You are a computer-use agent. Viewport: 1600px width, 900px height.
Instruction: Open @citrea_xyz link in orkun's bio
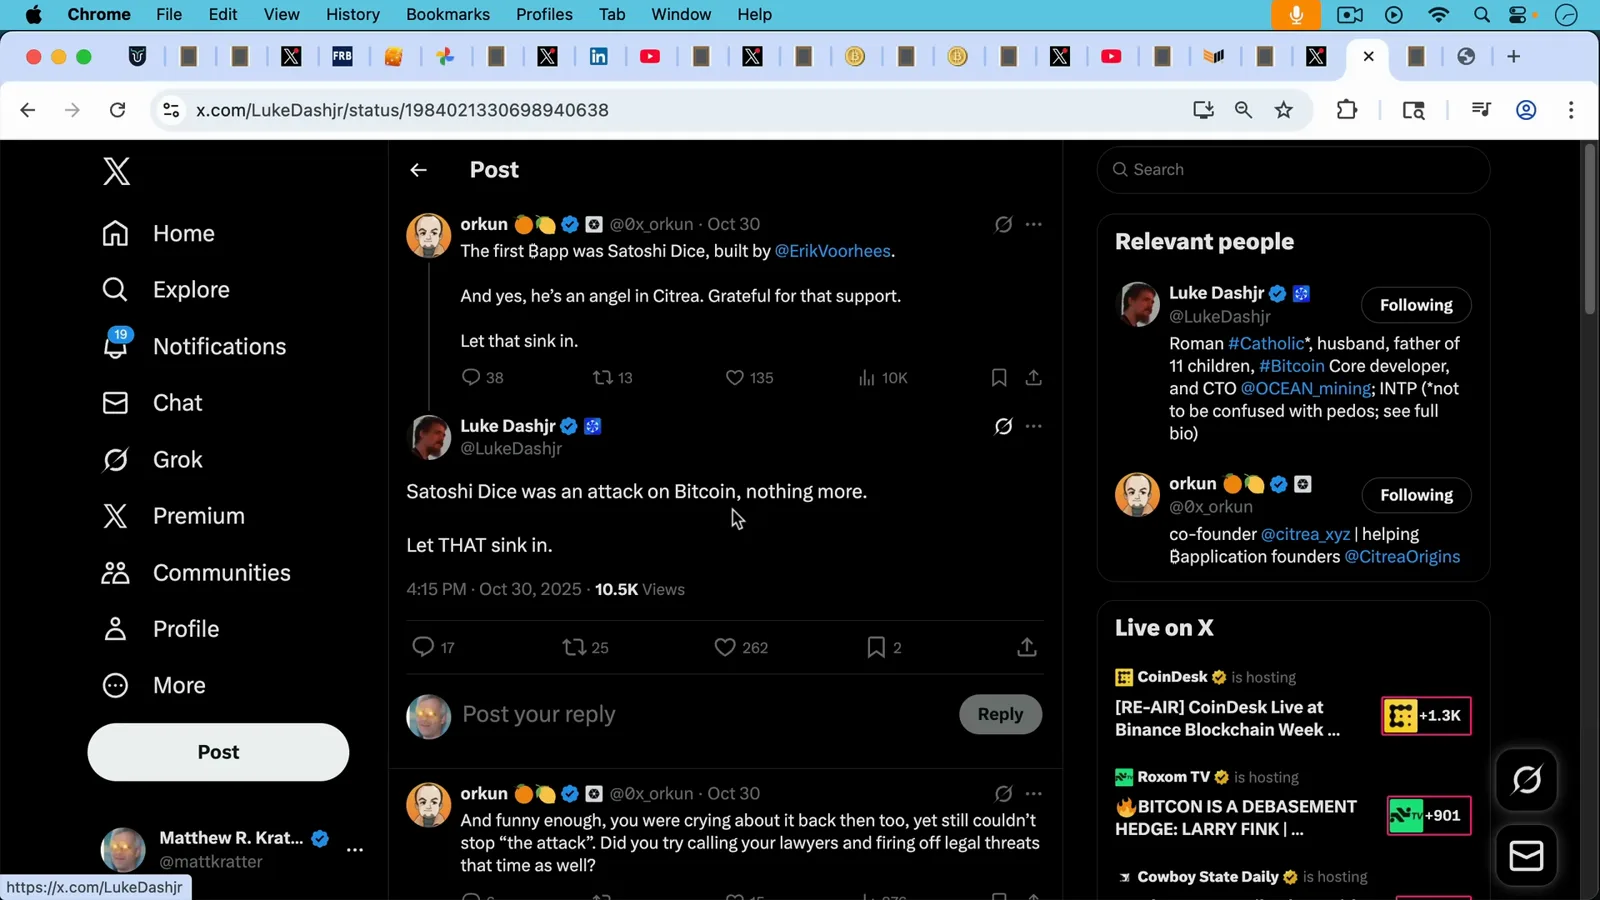(1305, 534)
